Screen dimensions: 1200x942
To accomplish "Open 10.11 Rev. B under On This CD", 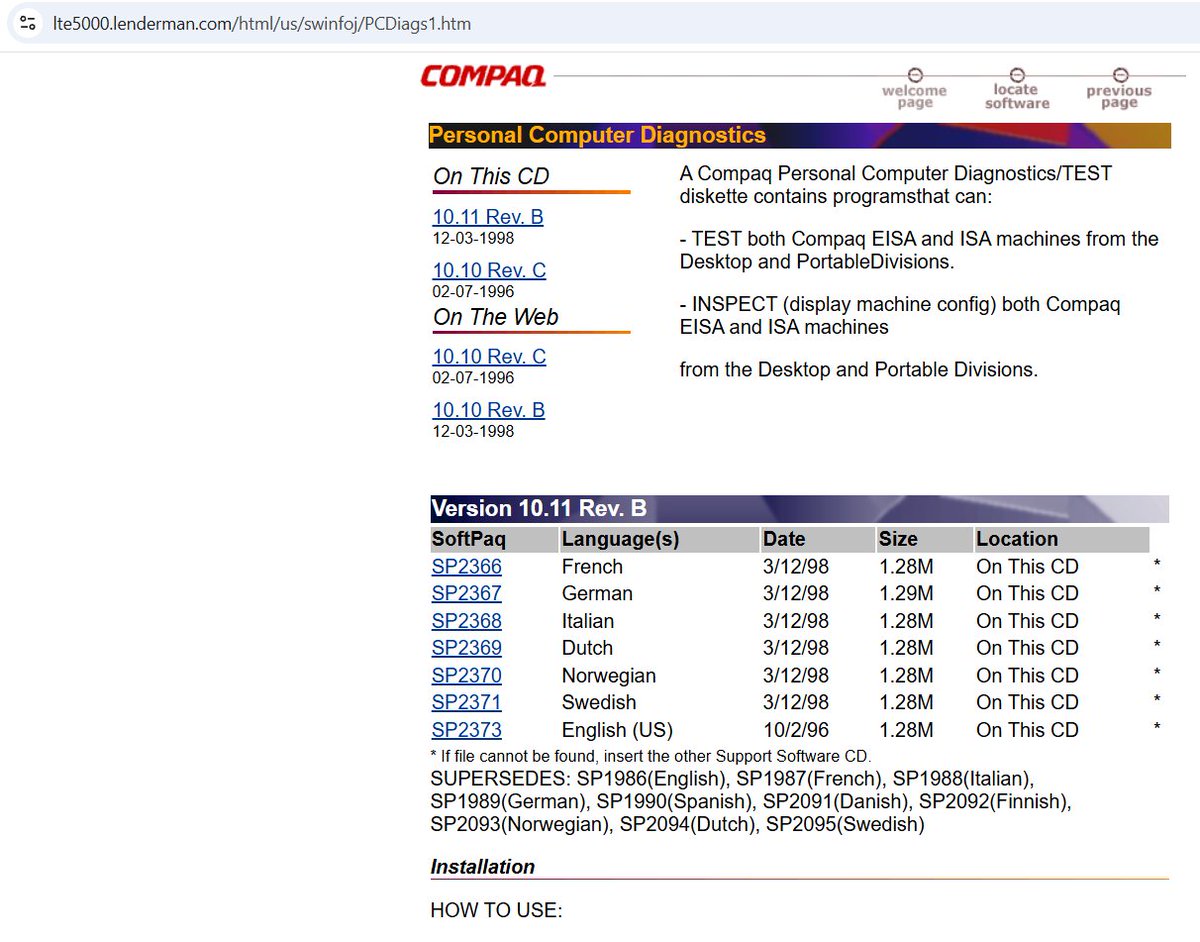I will pos(488,217).
